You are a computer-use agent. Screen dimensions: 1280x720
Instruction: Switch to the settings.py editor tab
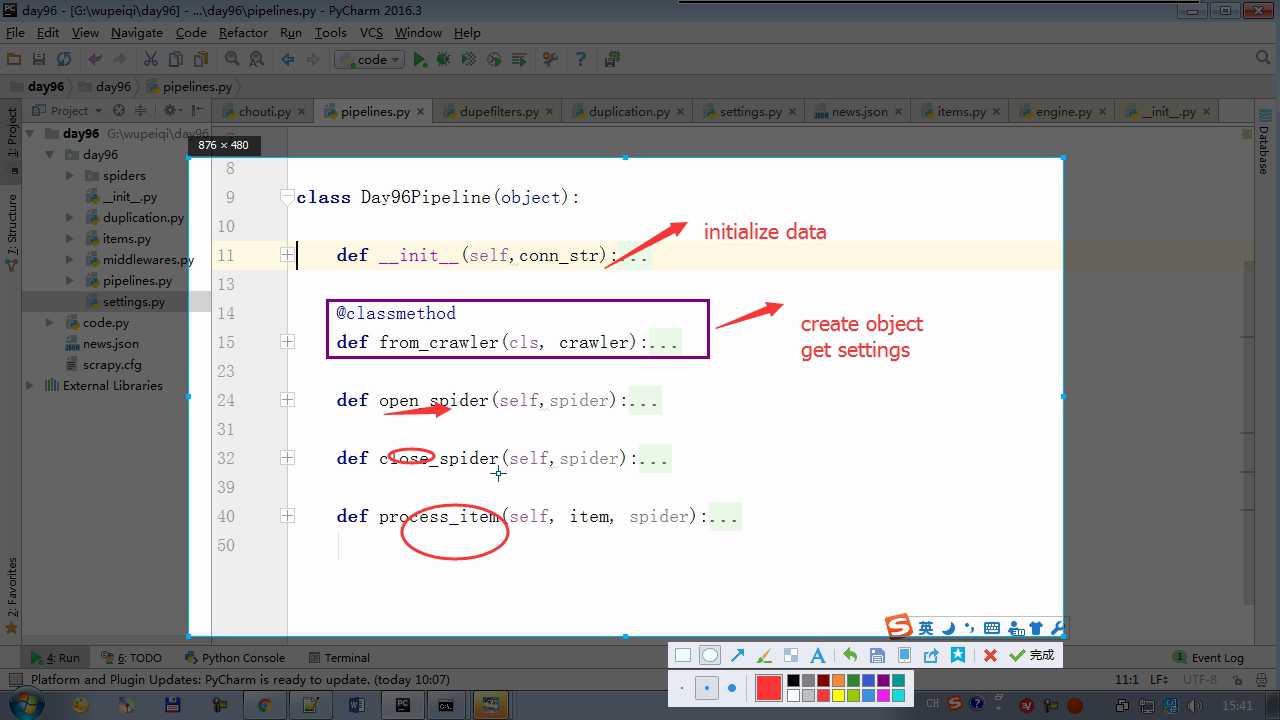click(750, 111)
